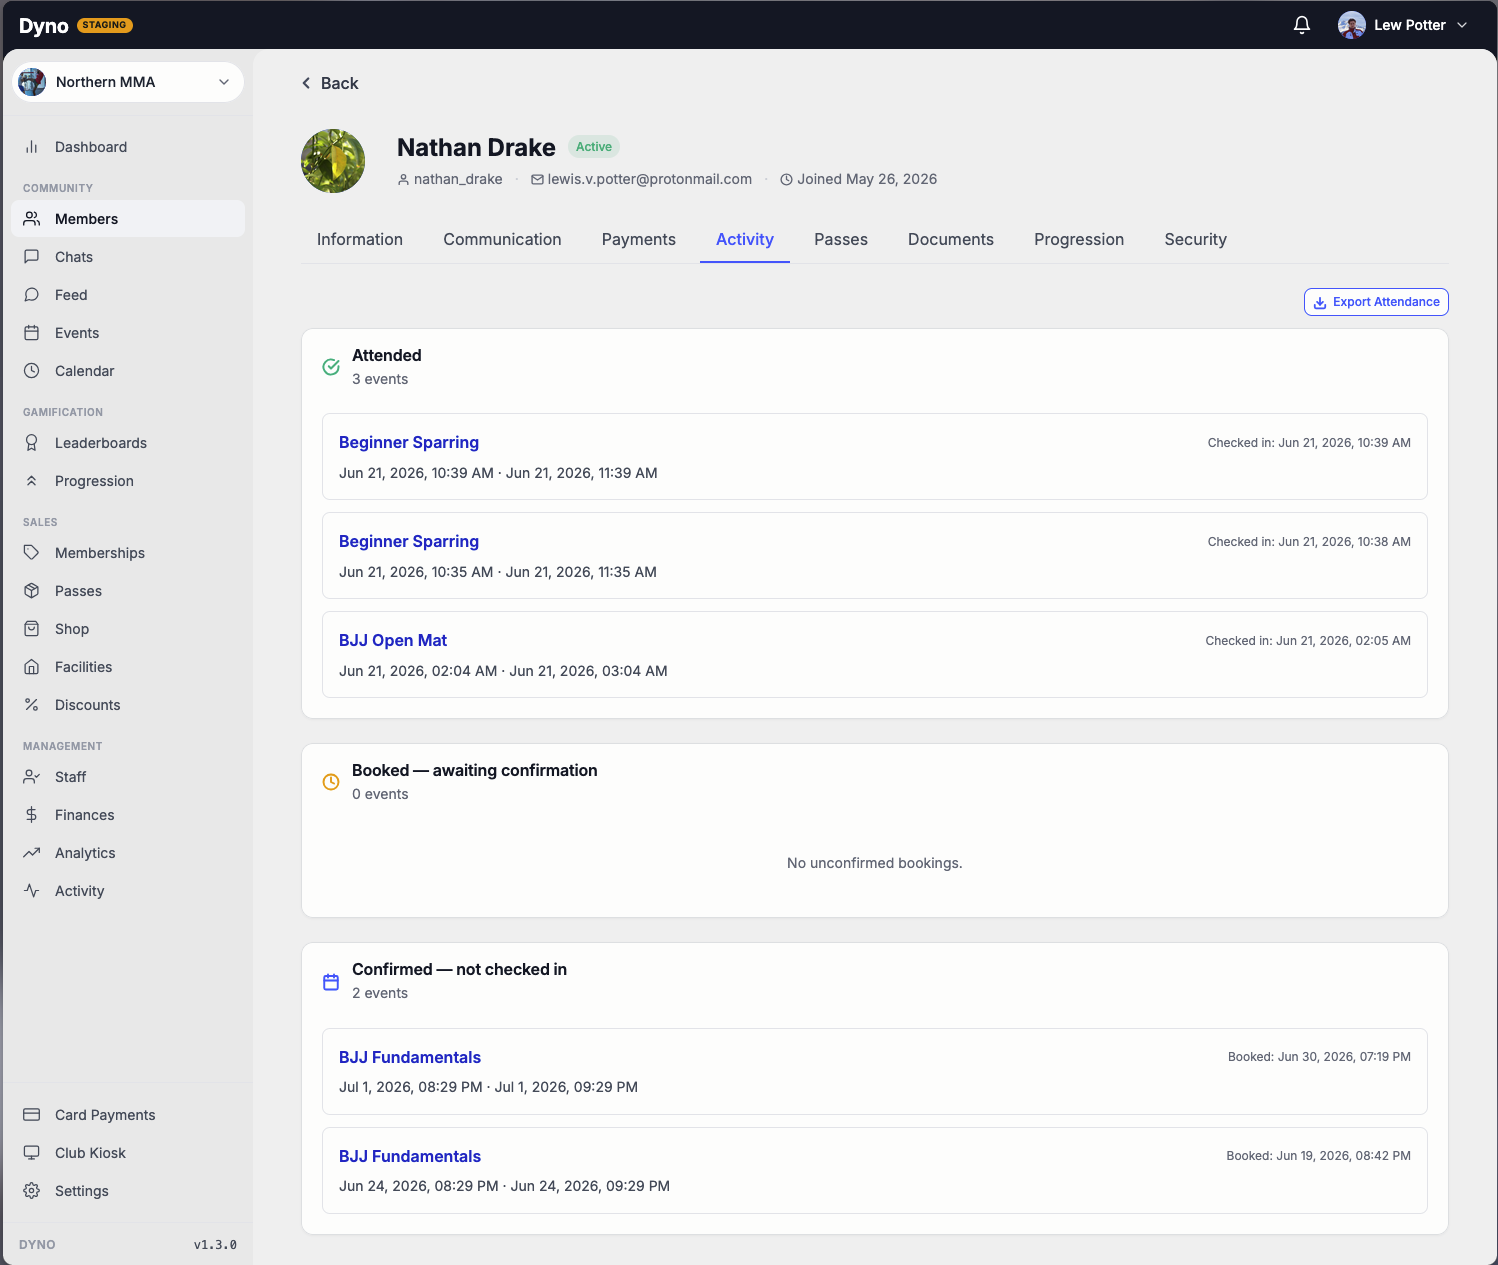This screenshot has height=1265, width=1498.
Task: Click the green Active status badge
Action: [594, 147]
